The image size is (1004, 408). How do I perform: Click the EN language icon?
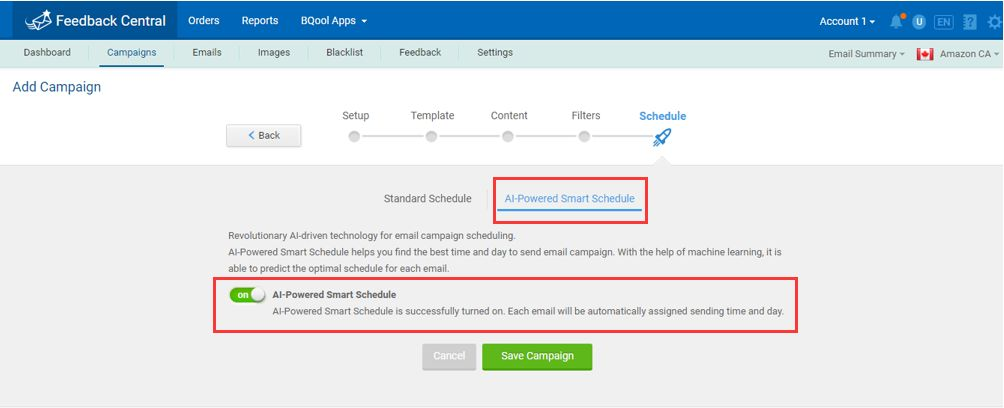[943, 22]
